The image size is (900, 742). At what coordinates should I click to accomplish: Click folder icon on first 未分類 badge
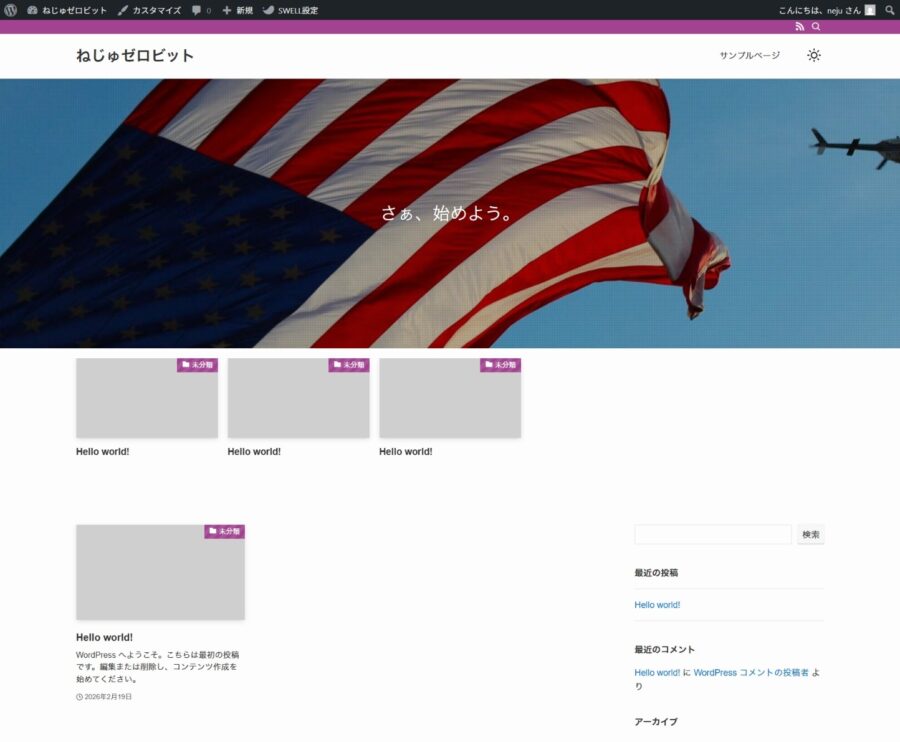click(185, 365)
